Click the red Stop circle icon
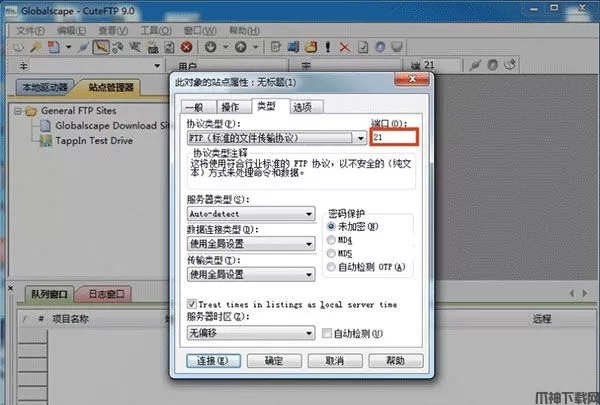600x405 pixels. click(x=186, y=47)
